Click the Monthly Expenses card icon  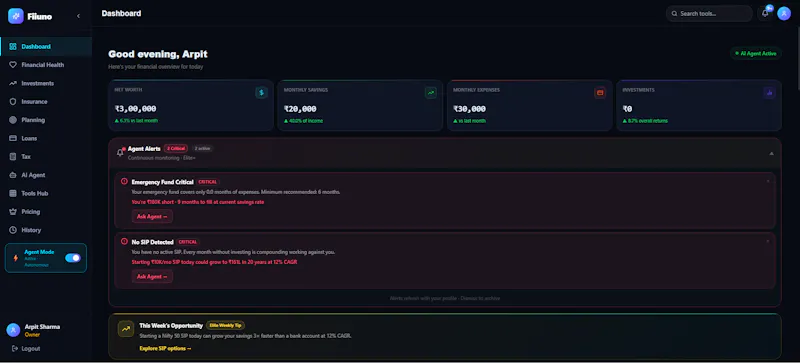pos(600,93)
